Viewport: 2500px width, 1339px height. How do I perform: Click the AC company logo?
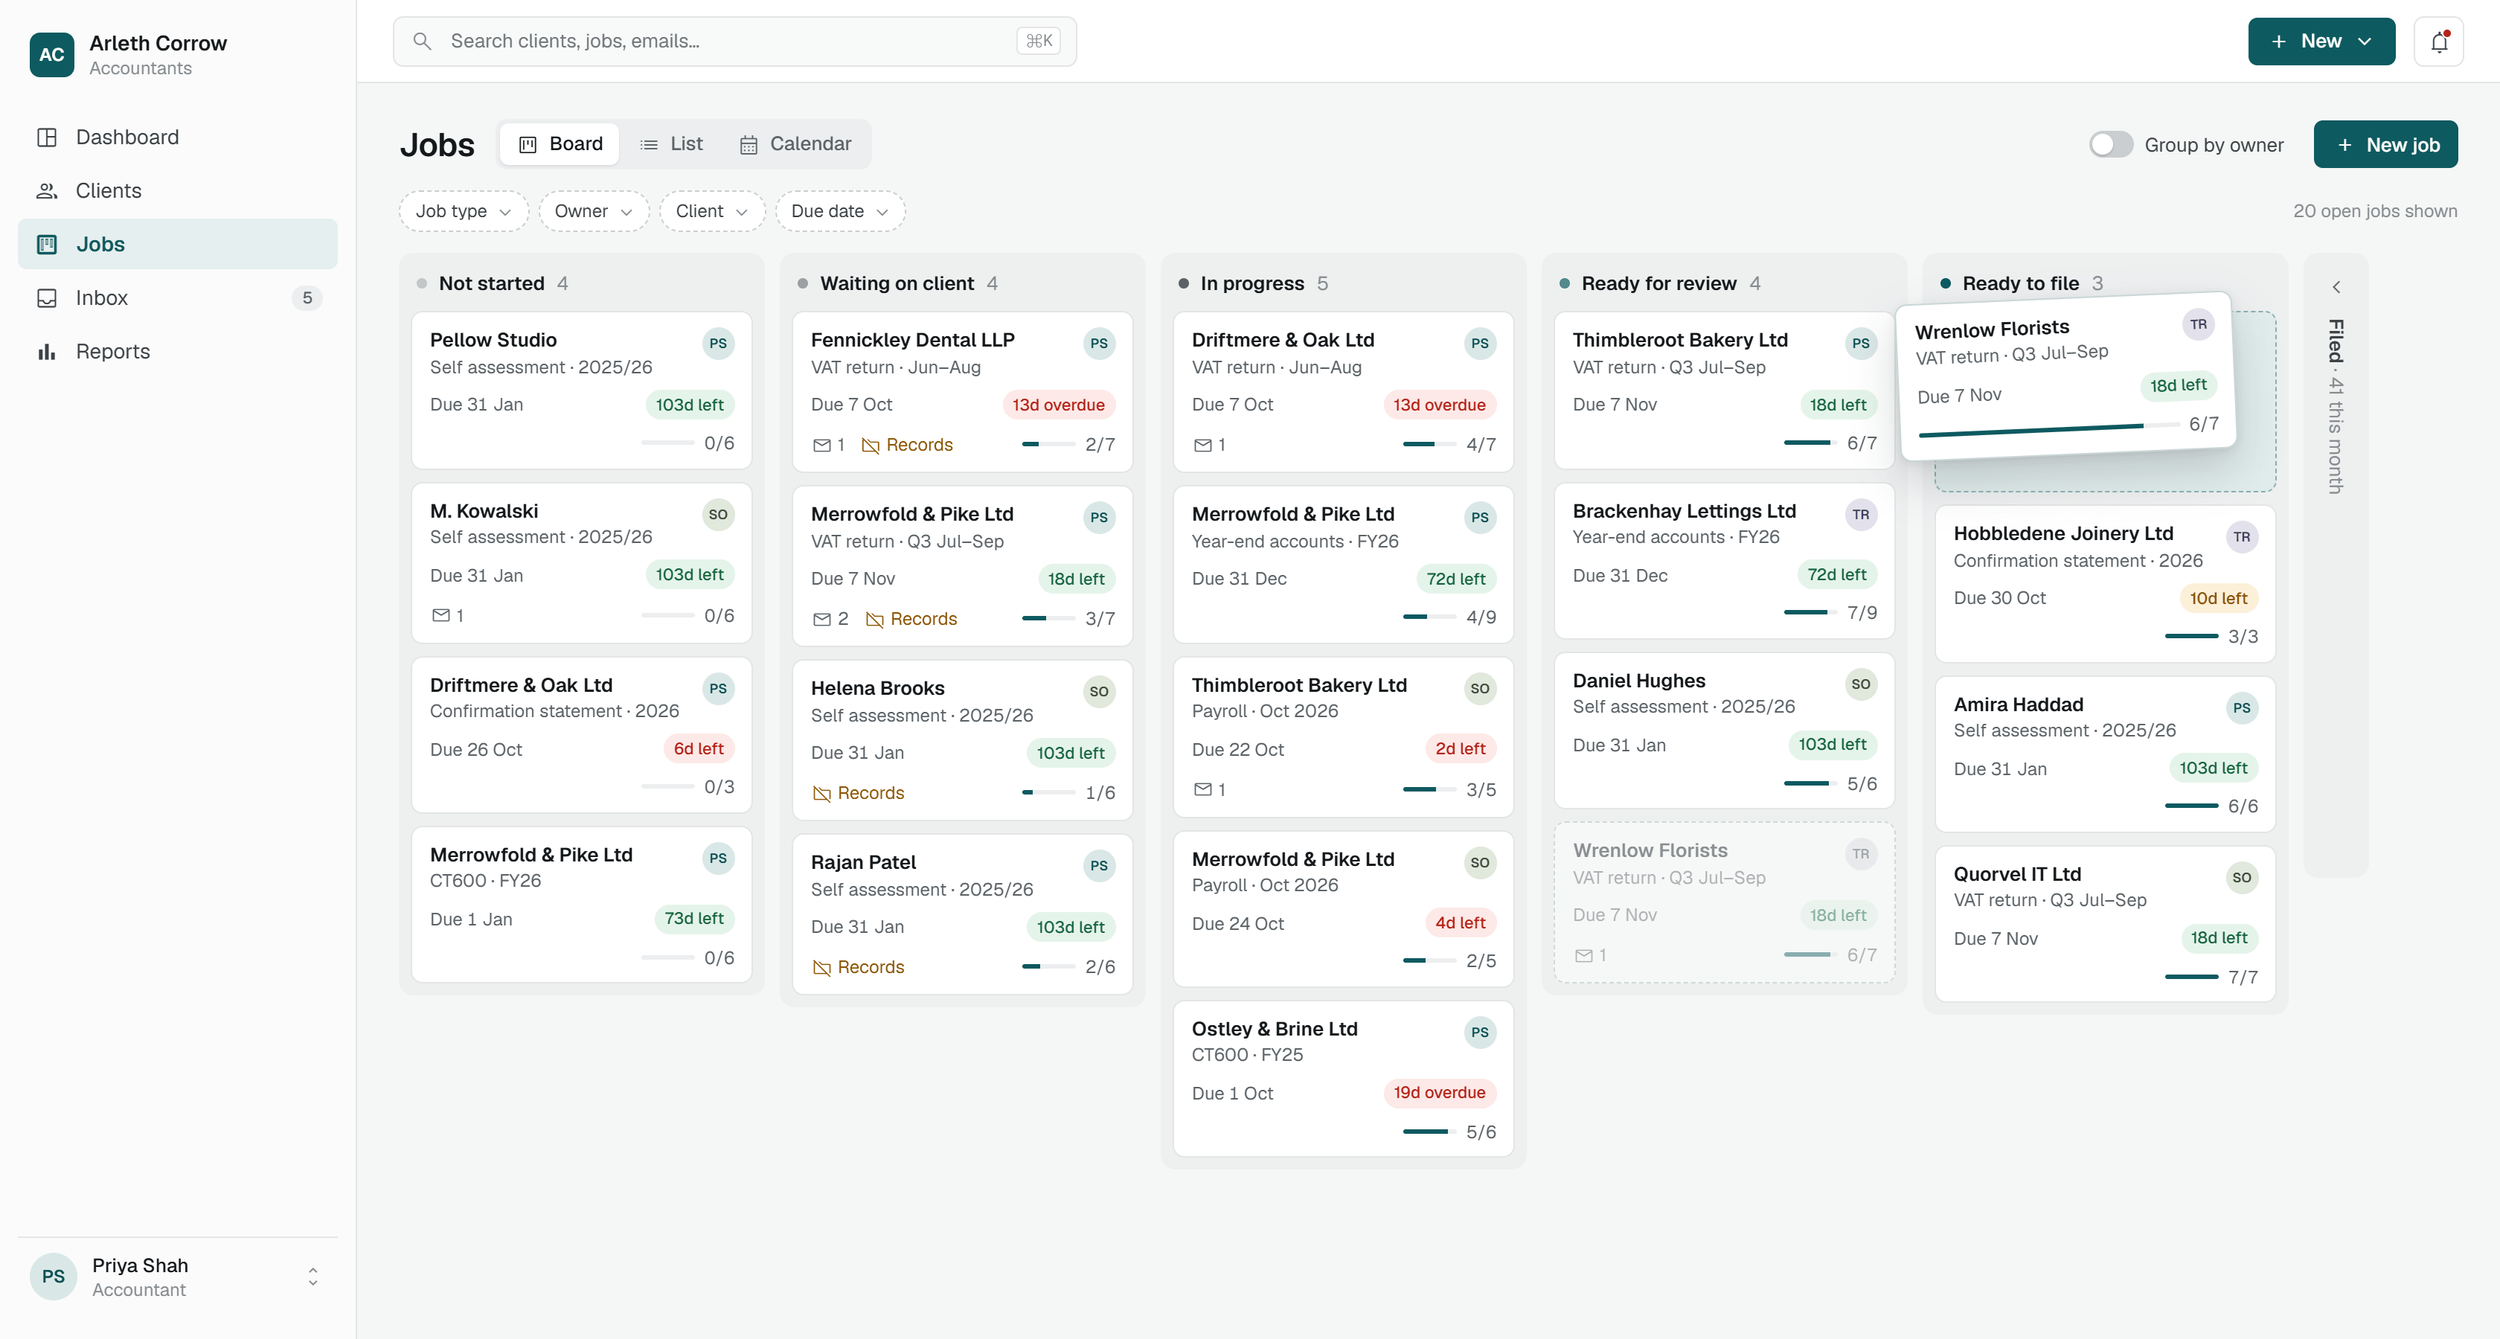point(52,55)
